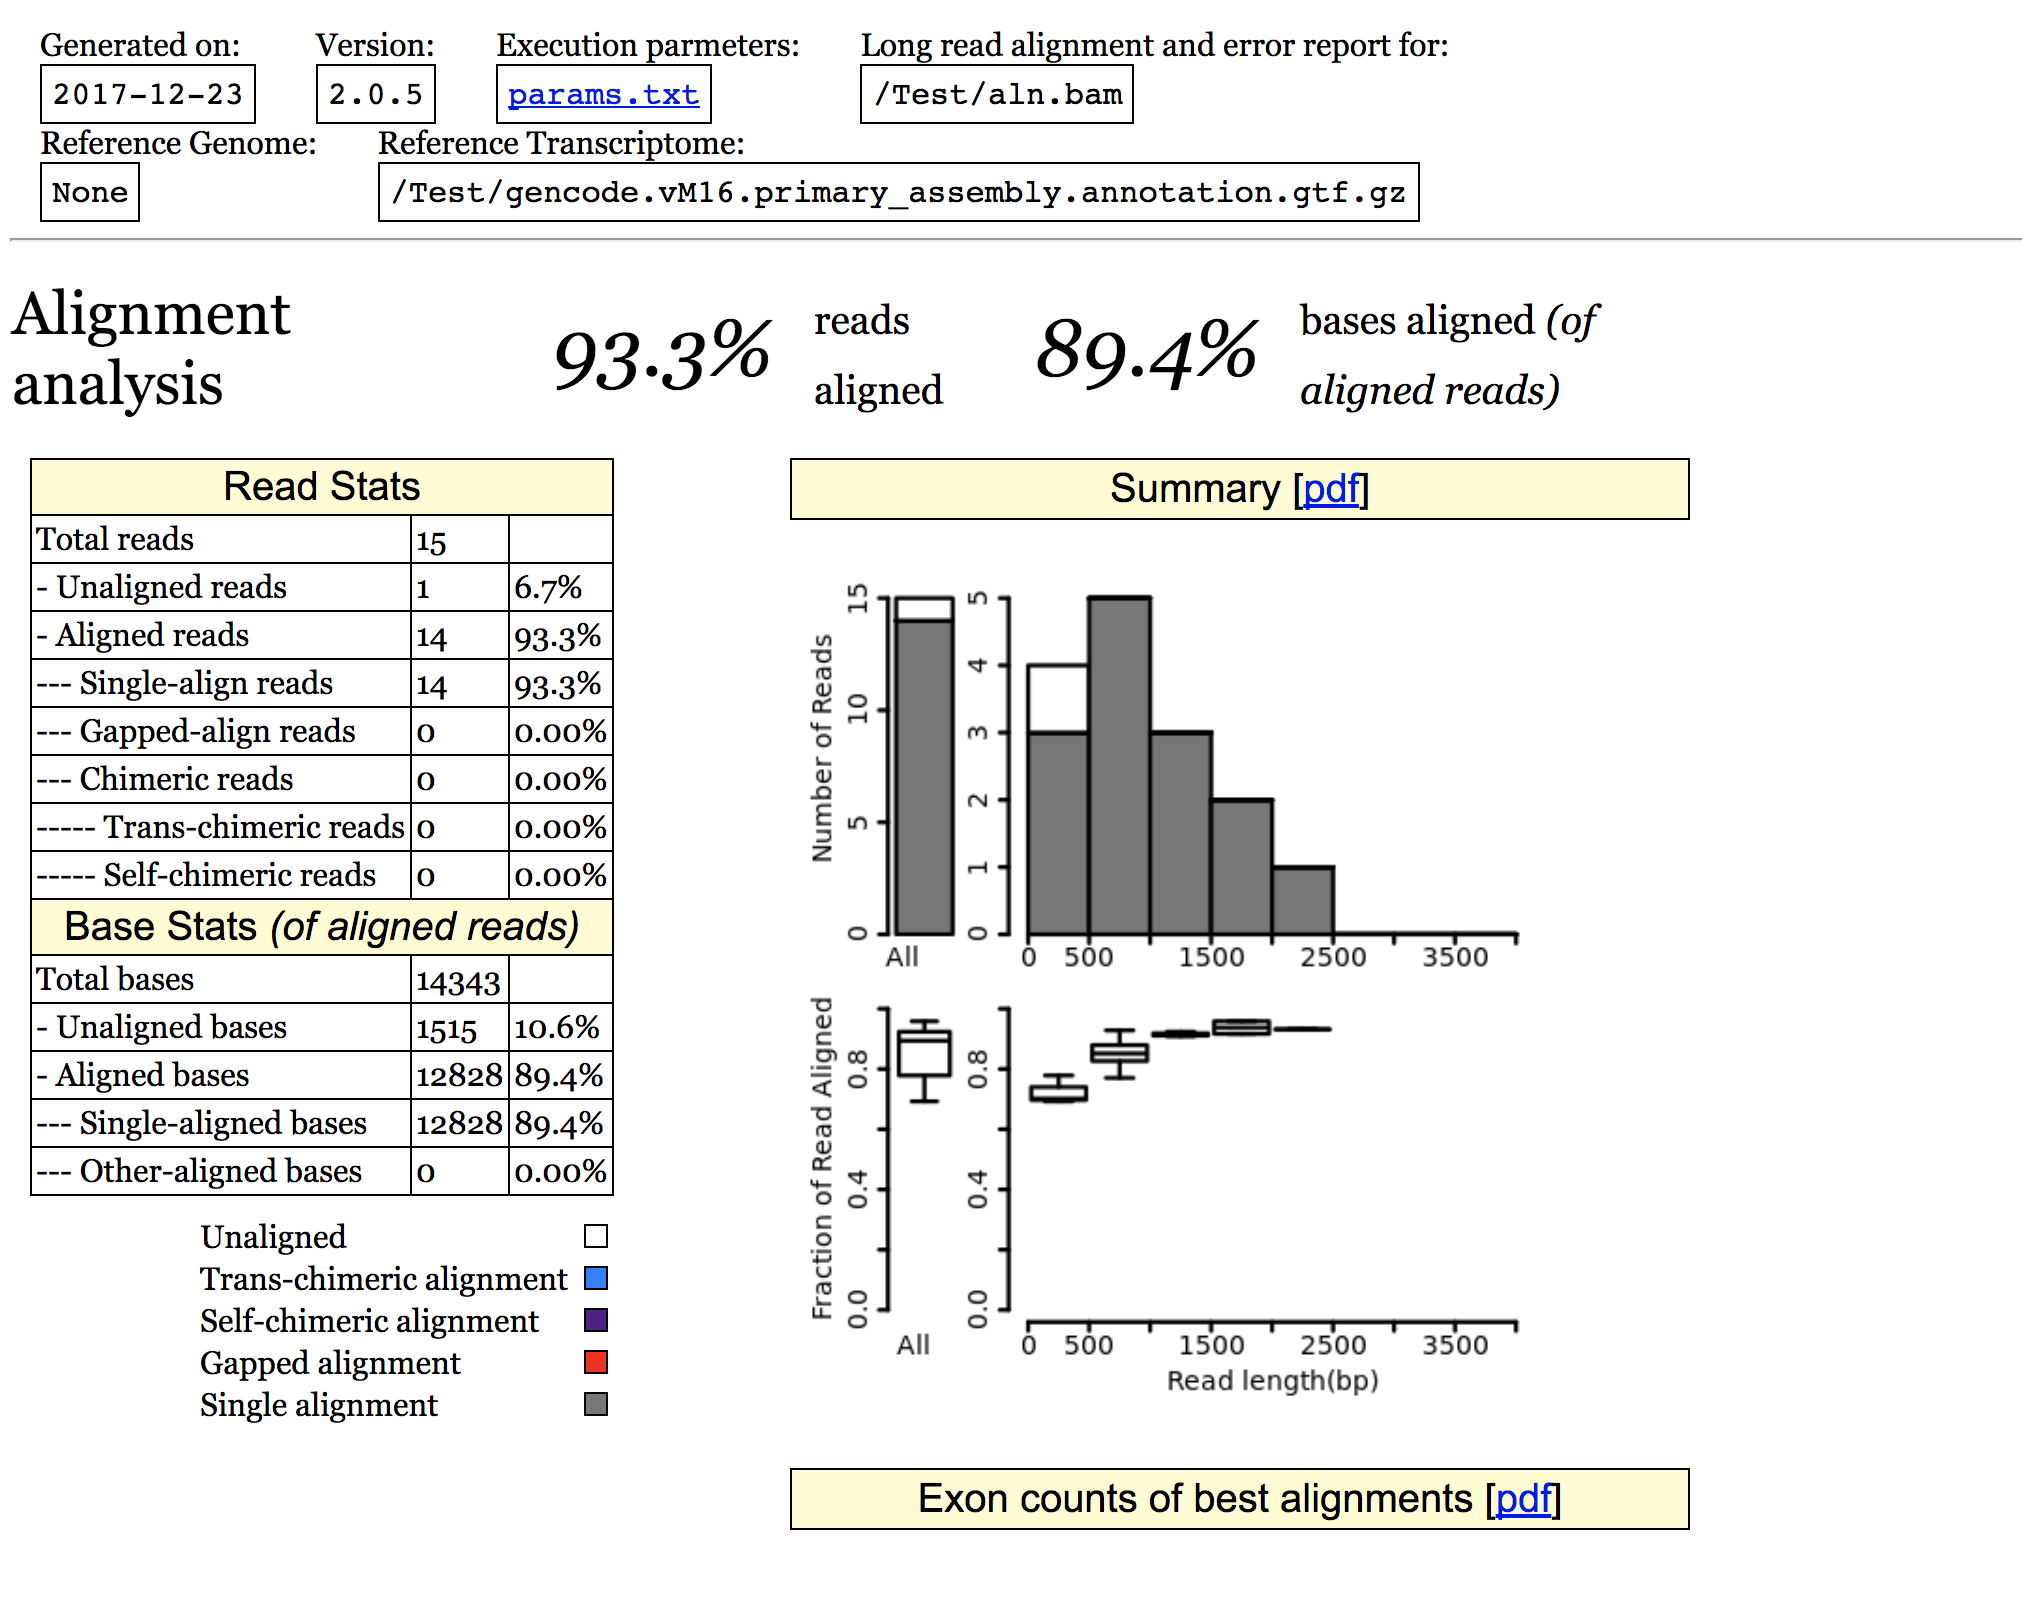The width and height of the screenshot is (2022, 1600).
Task: Click the 'Reference Transcriptome:' label
Action: click(x=561, y=143)
